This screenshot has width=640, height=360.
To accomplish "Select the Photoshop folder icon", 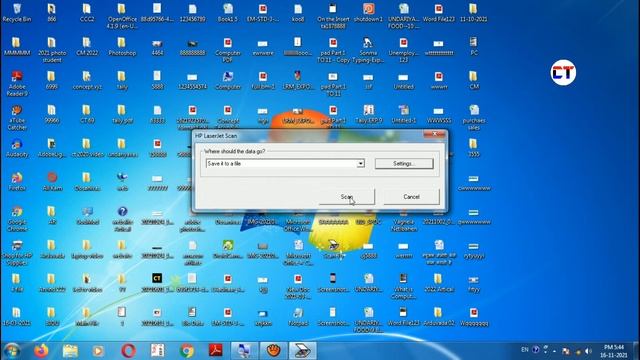I will pyautogui.click(x=122, y=46).
